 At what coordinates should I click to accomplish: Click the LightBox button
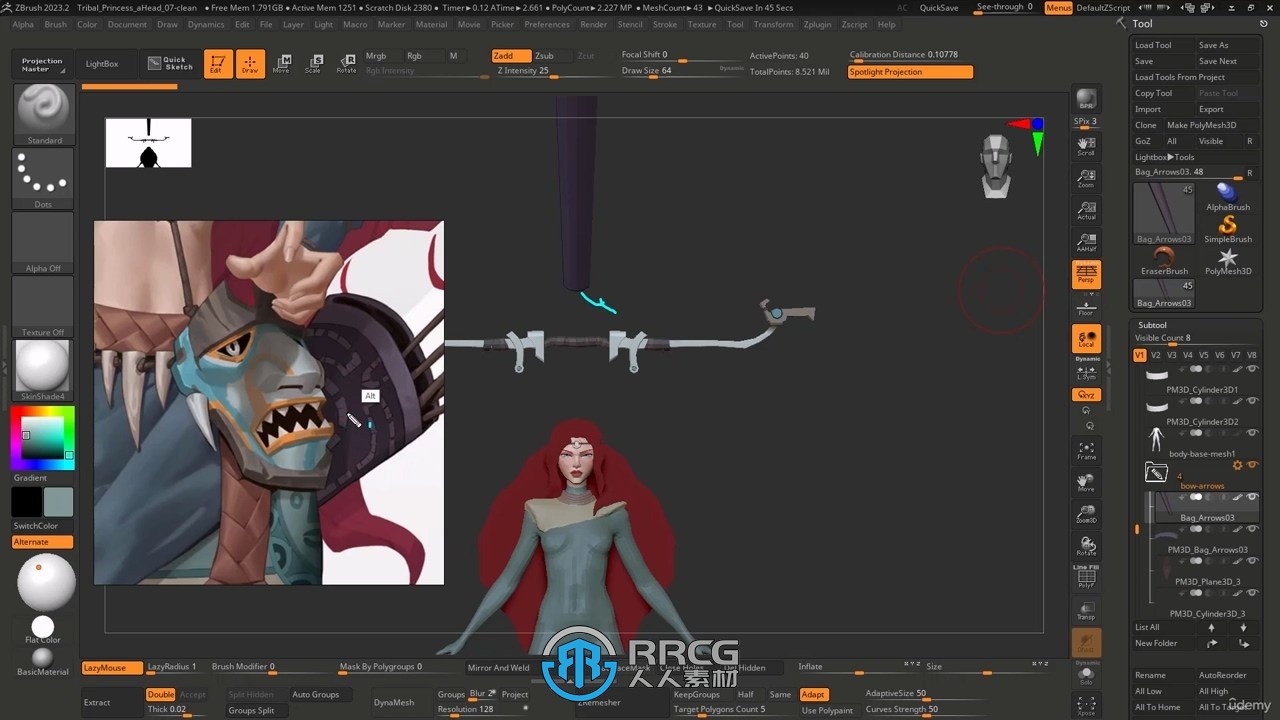tap(102, 64)
